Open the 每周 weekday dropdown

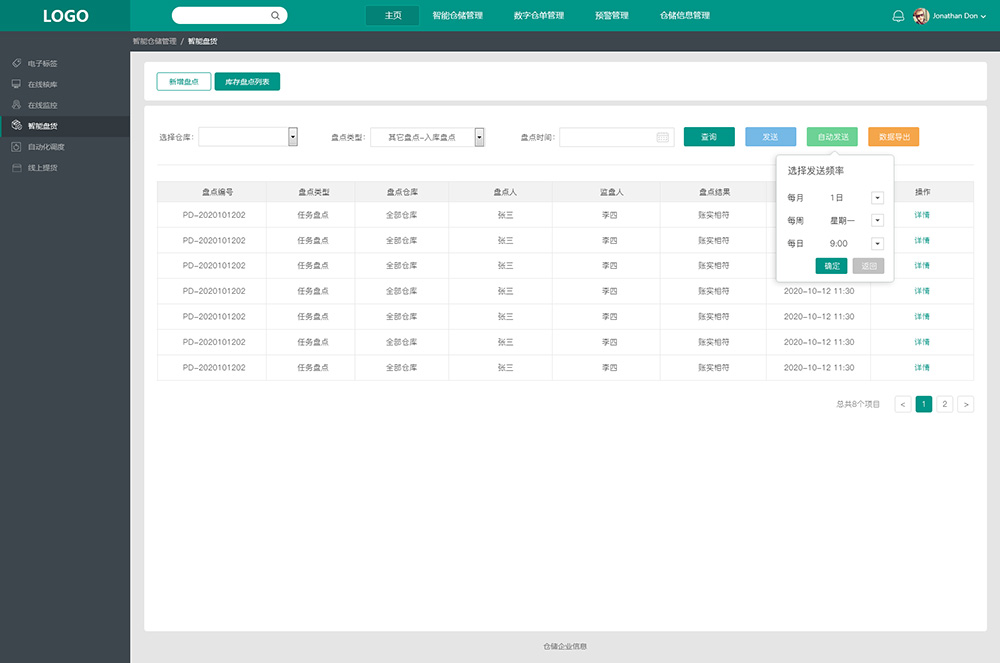(878, 221)
